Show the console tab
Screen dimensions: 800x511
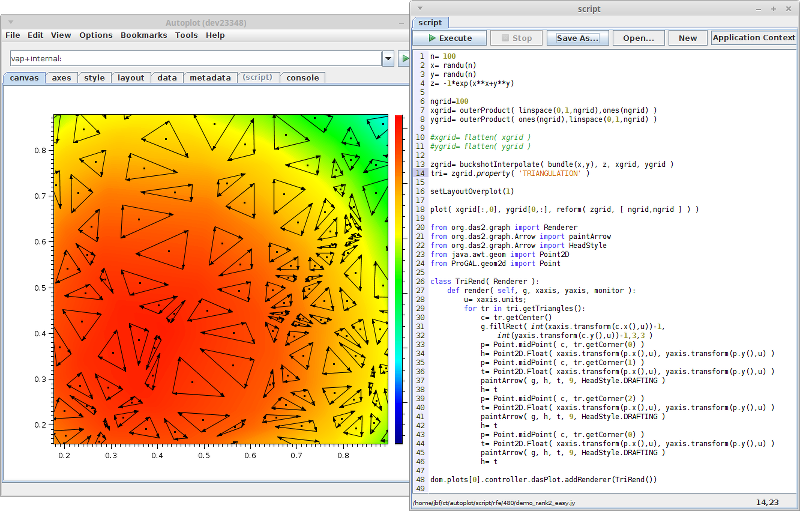point(303,77)
